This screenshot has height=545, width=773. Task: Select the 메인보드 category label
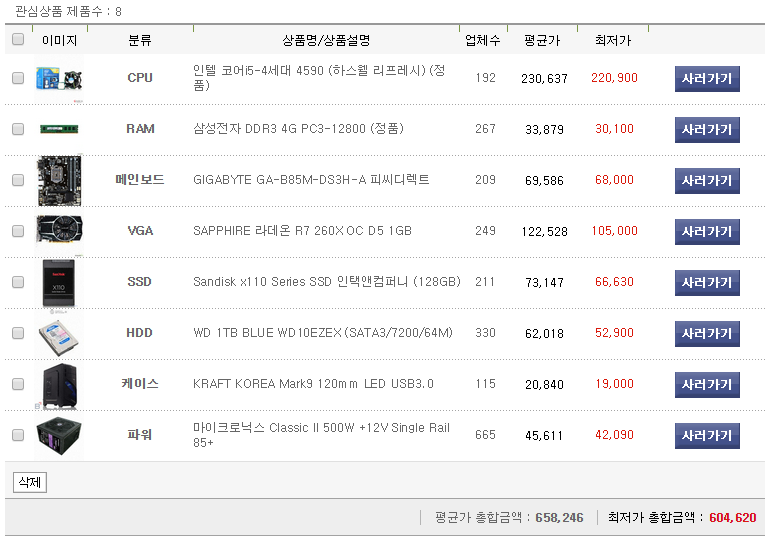point(140,180)
